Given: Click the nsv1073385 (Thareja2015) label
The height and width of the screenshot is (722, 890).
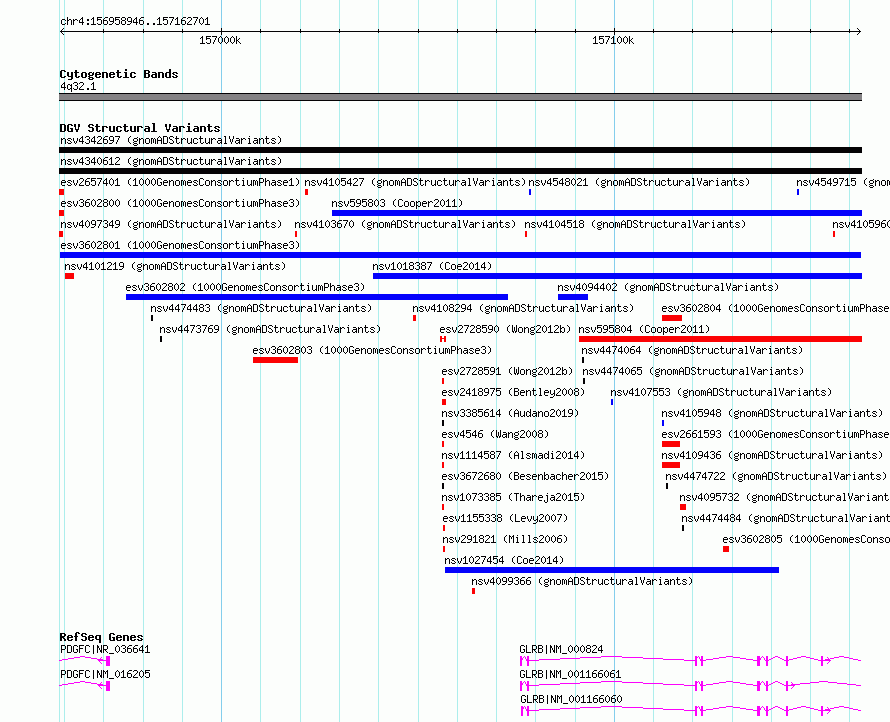Looking at the screenshot, I should [513, 497].
